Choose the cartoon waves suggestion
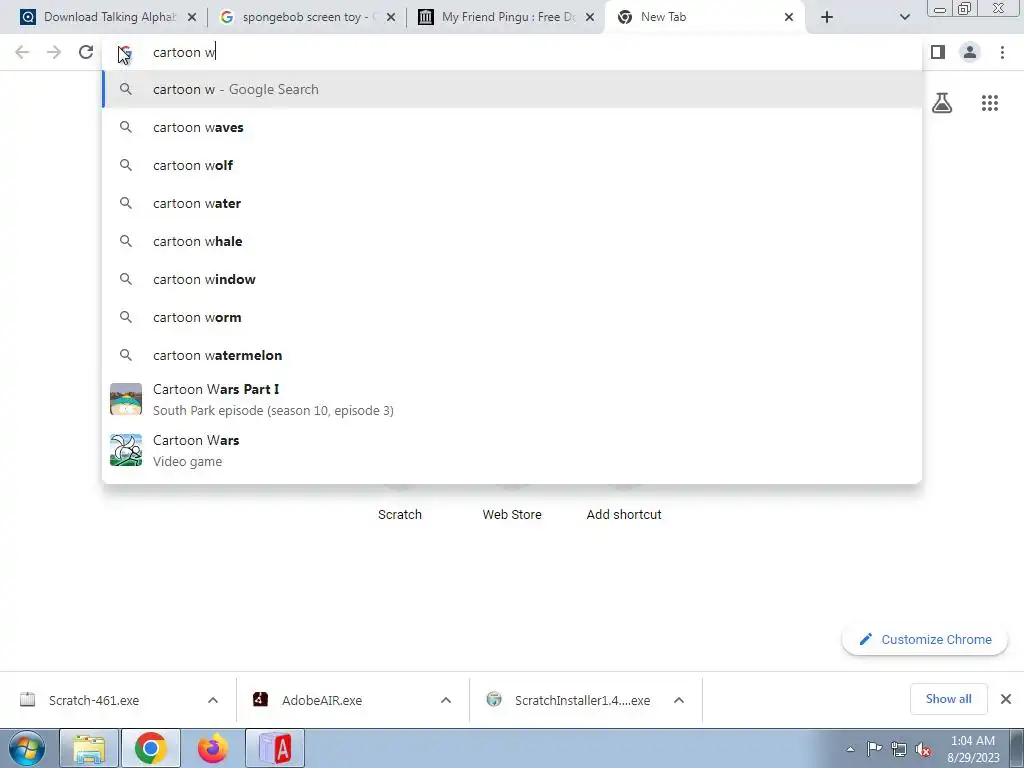This screenshot has width=1024, height=768. 512,127
